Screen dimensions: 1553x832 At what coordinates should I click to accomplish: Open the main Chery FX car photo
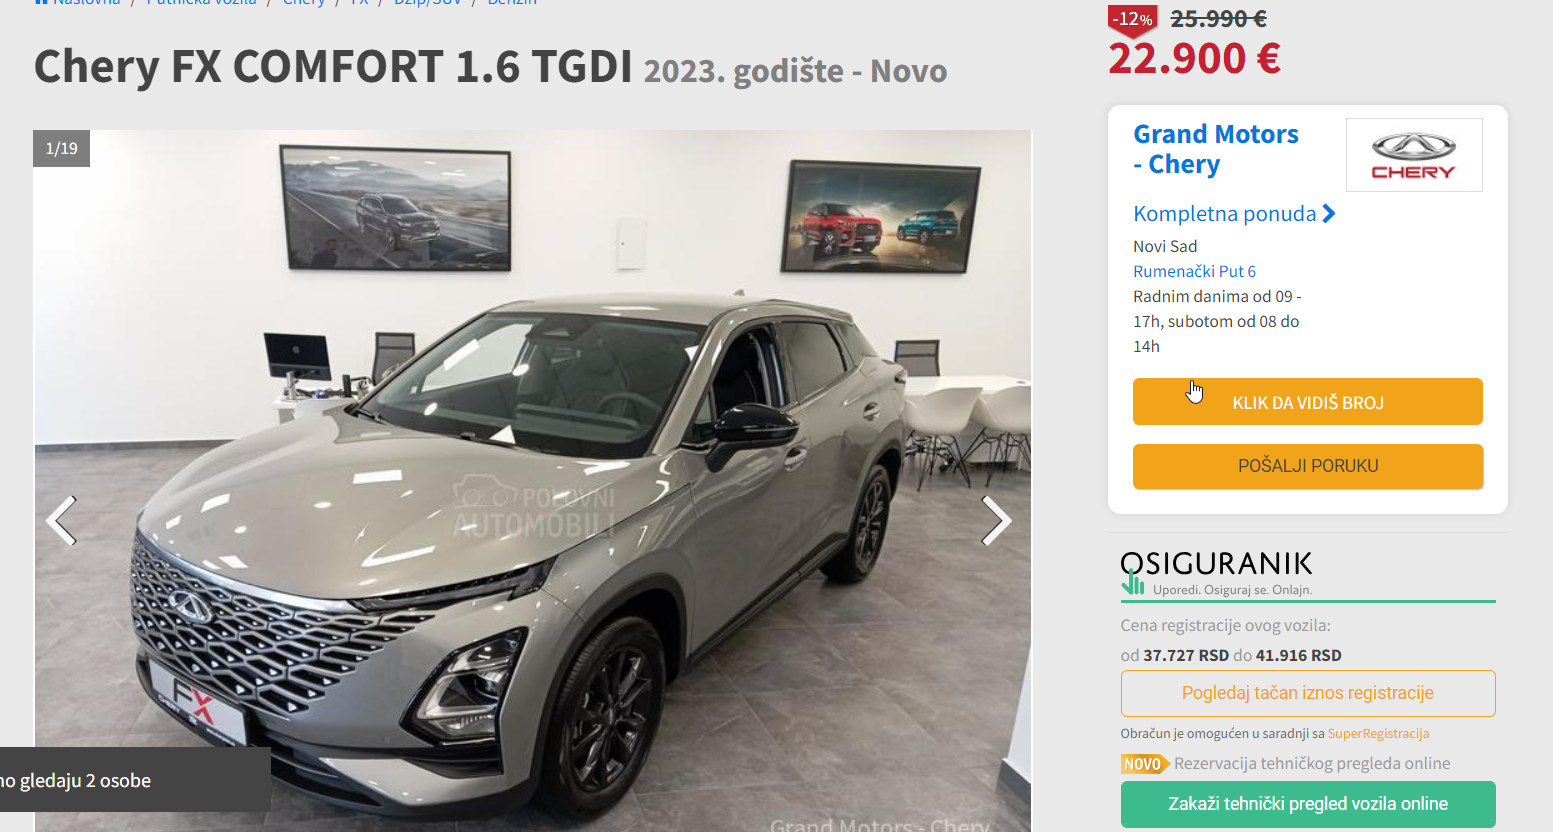[532, 480]
